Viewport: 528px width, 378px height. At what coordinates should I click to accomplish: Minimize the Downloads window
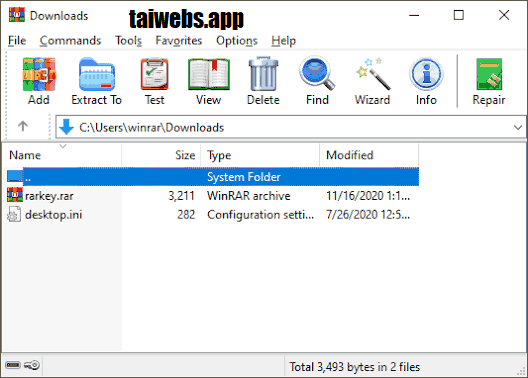tap(414, 15)
